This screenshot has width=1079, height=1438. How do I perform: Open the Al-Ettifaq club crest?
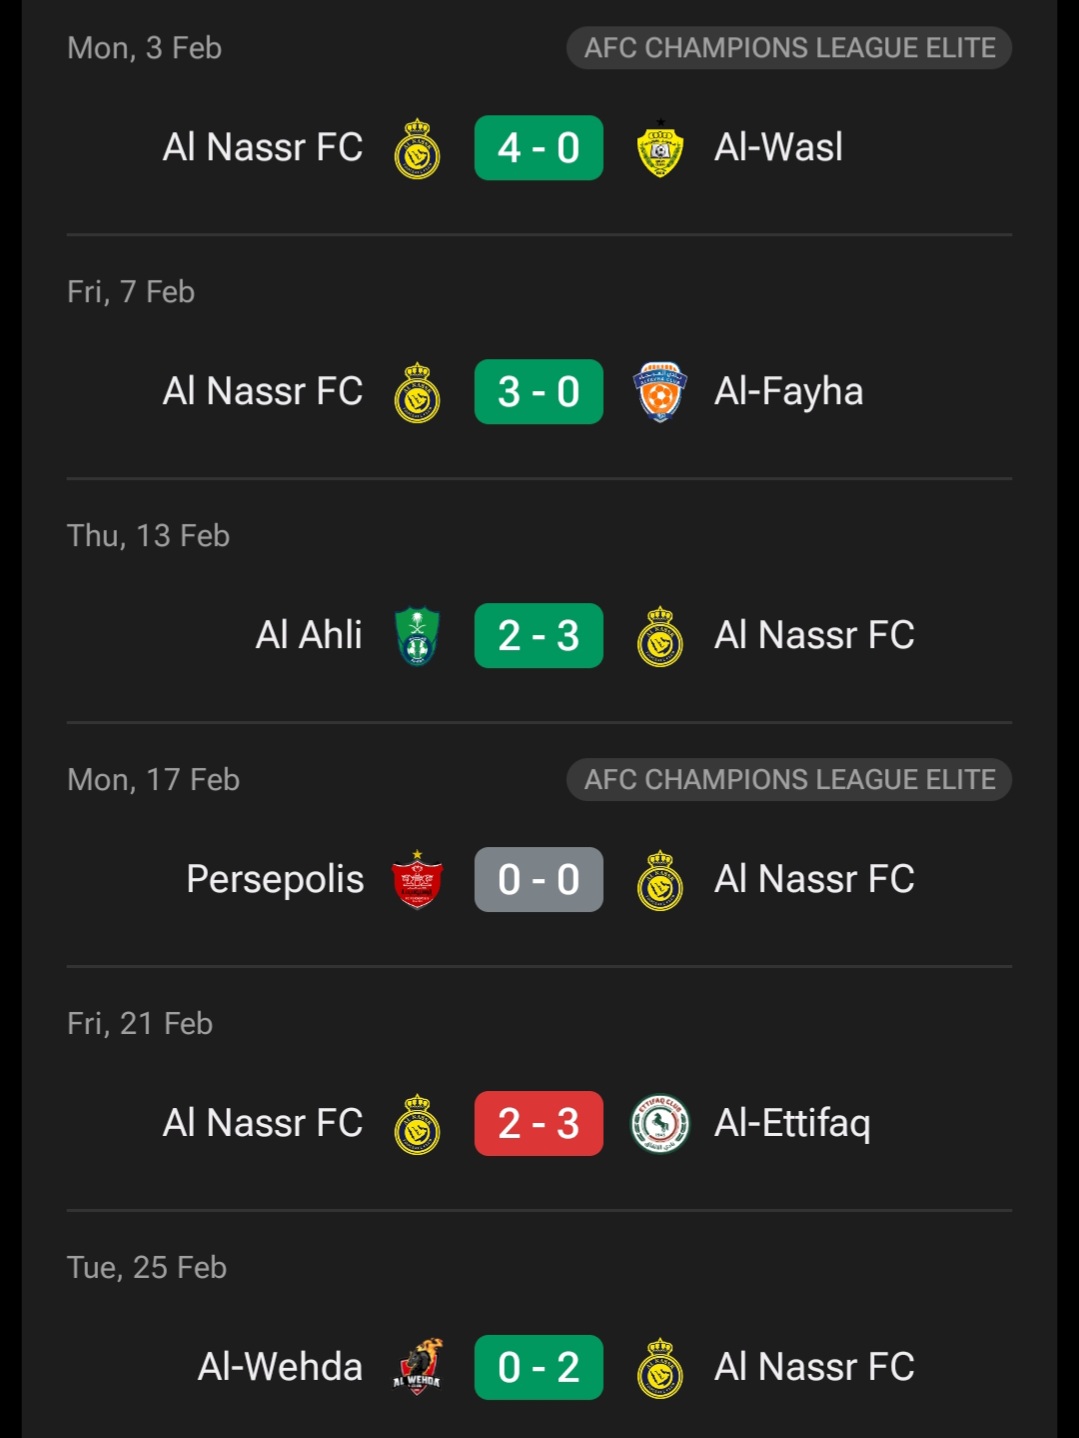(660, 1124)
